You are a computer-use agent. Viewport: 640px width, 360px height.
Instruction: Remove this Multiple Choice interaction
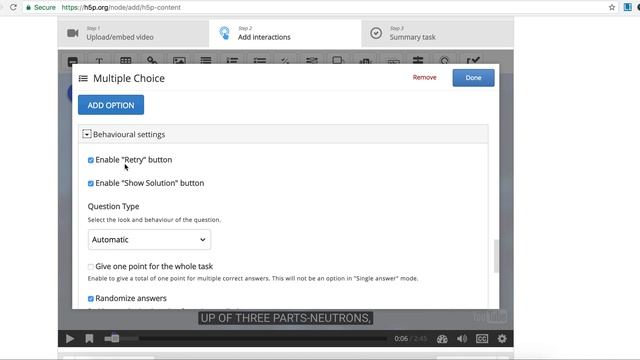tap(424, 77)
